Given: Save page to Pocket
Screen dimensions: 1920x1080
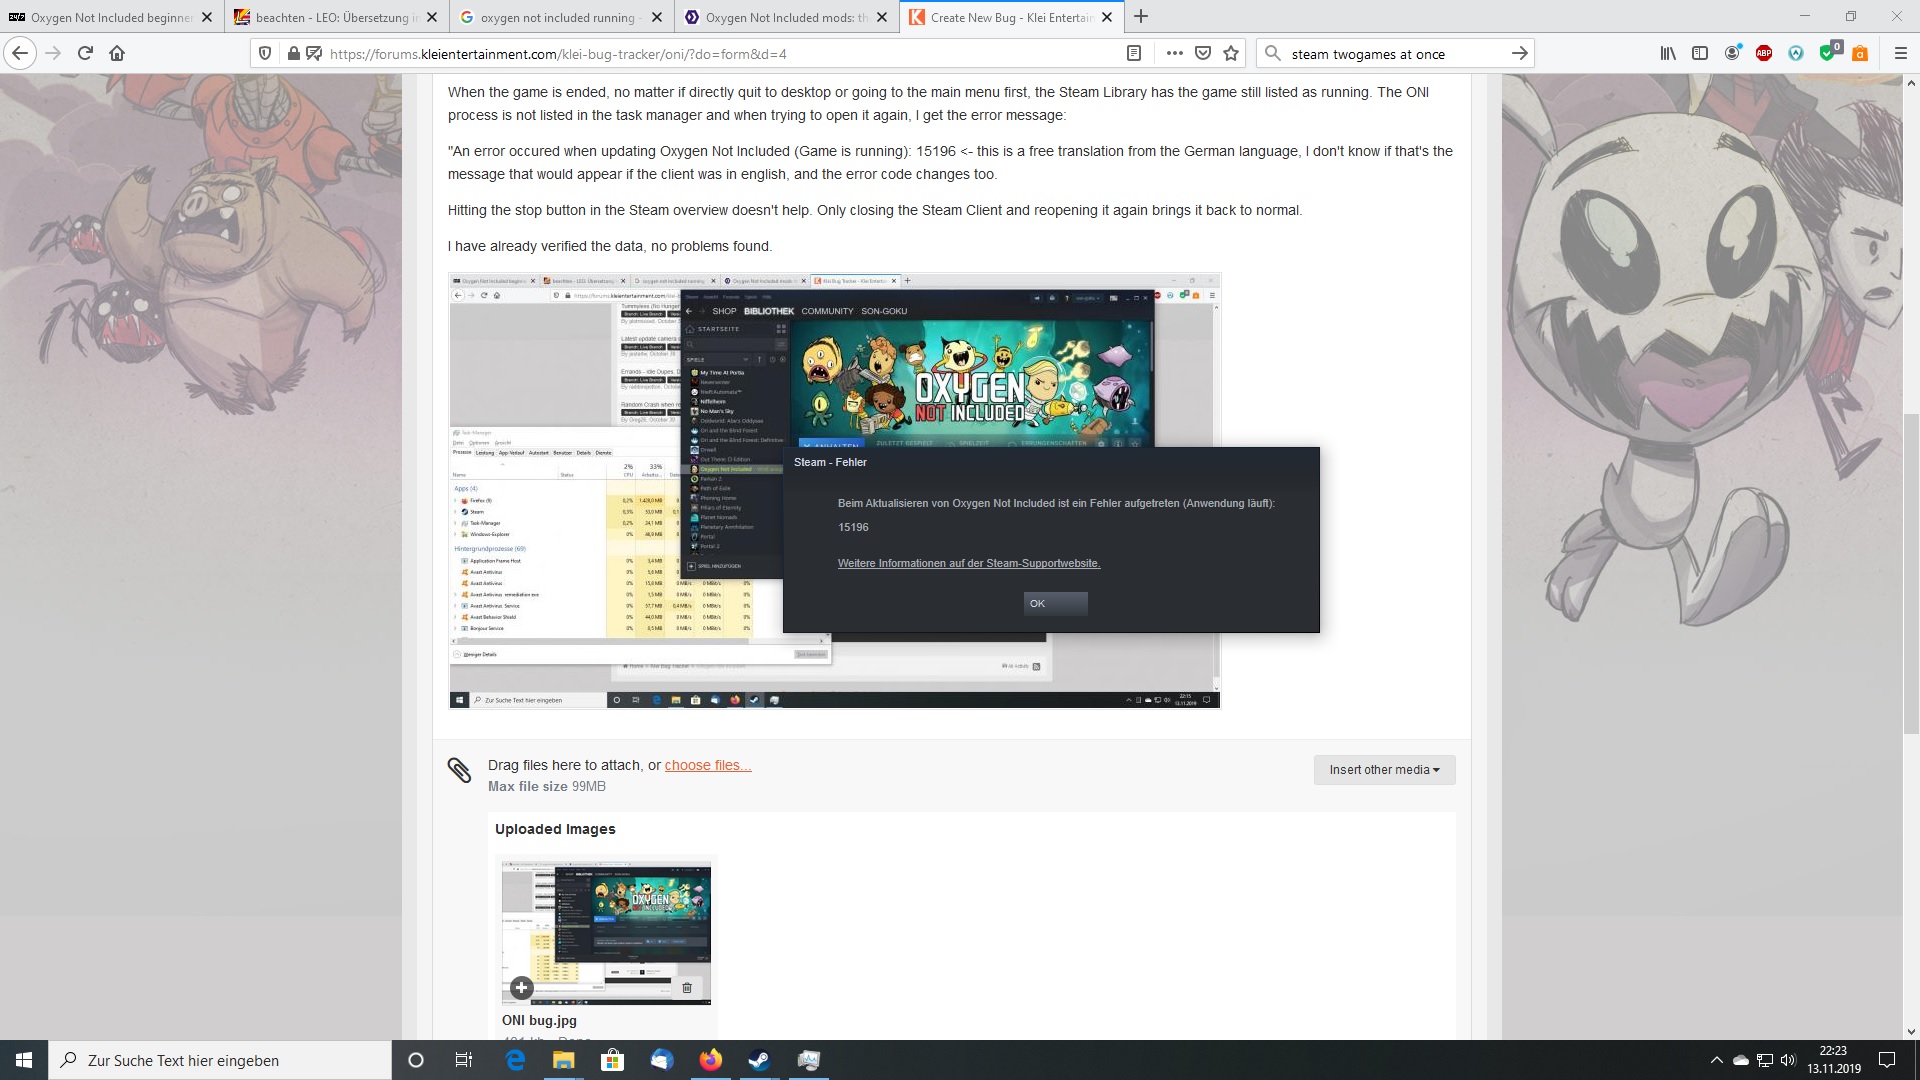Looking at the screenshot, I should pos(1203,54).
